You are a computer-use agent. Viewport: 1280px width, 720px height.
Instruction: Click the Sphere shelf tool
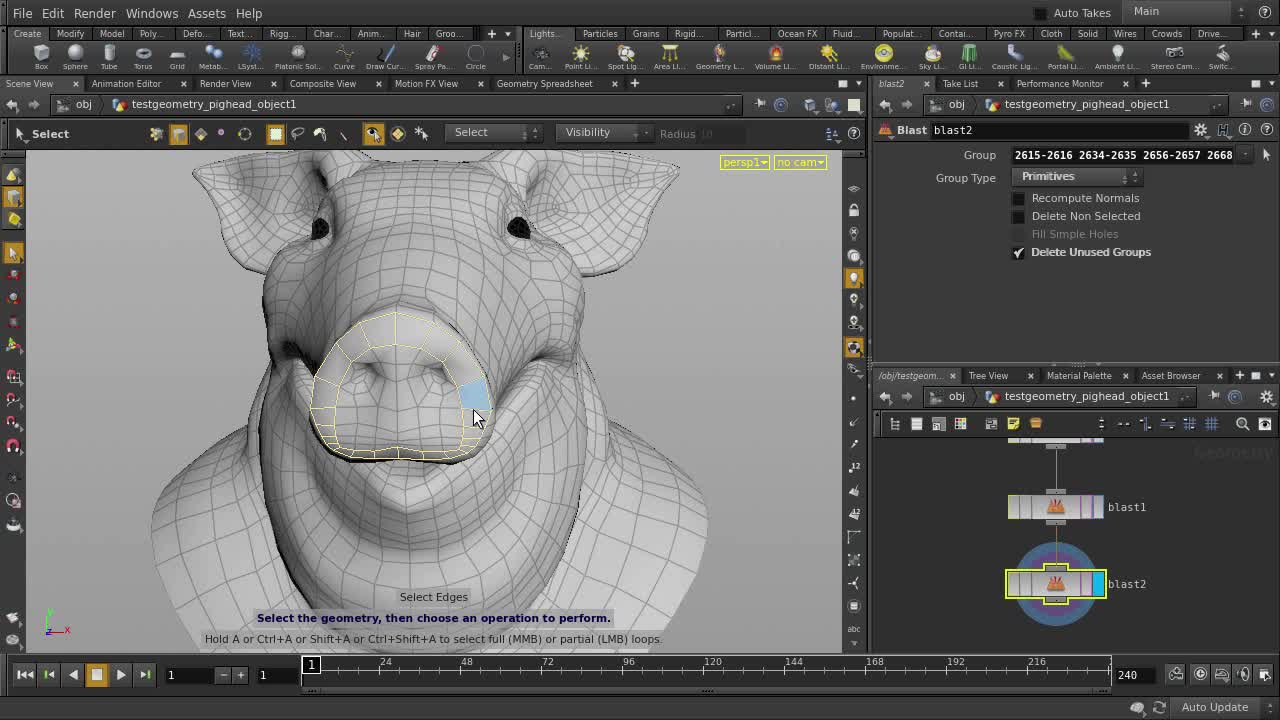point(75,55)
